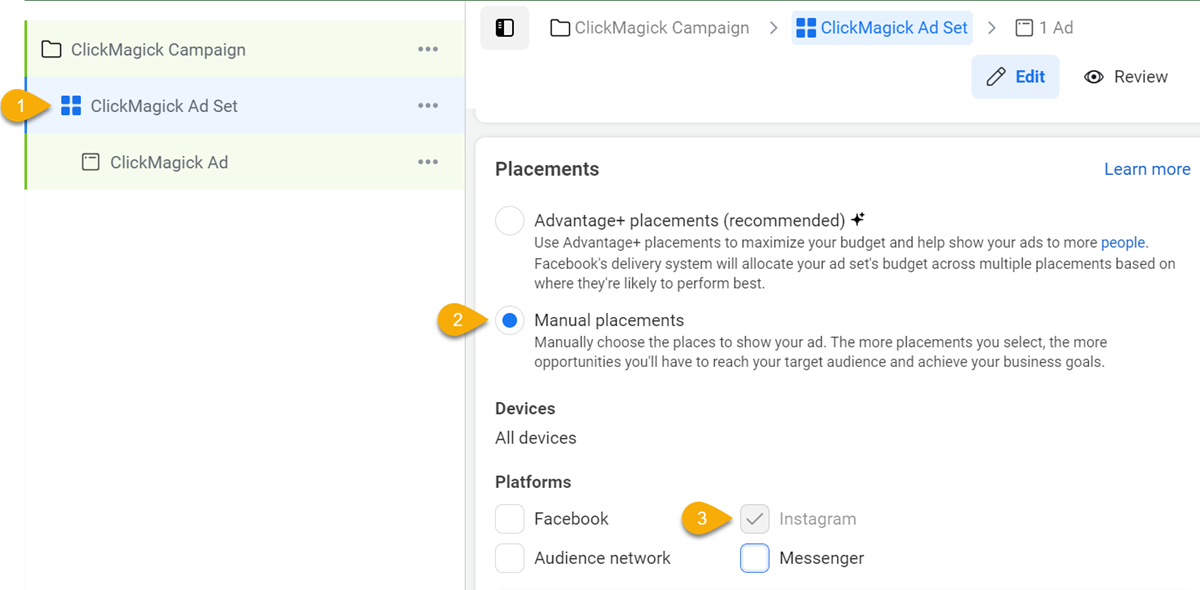Click the ClickMagick Ad Set grid icon in sidebar
The width and height of the screenshot is (1200, 590).
pyautogui.click(x=71, y=106)
